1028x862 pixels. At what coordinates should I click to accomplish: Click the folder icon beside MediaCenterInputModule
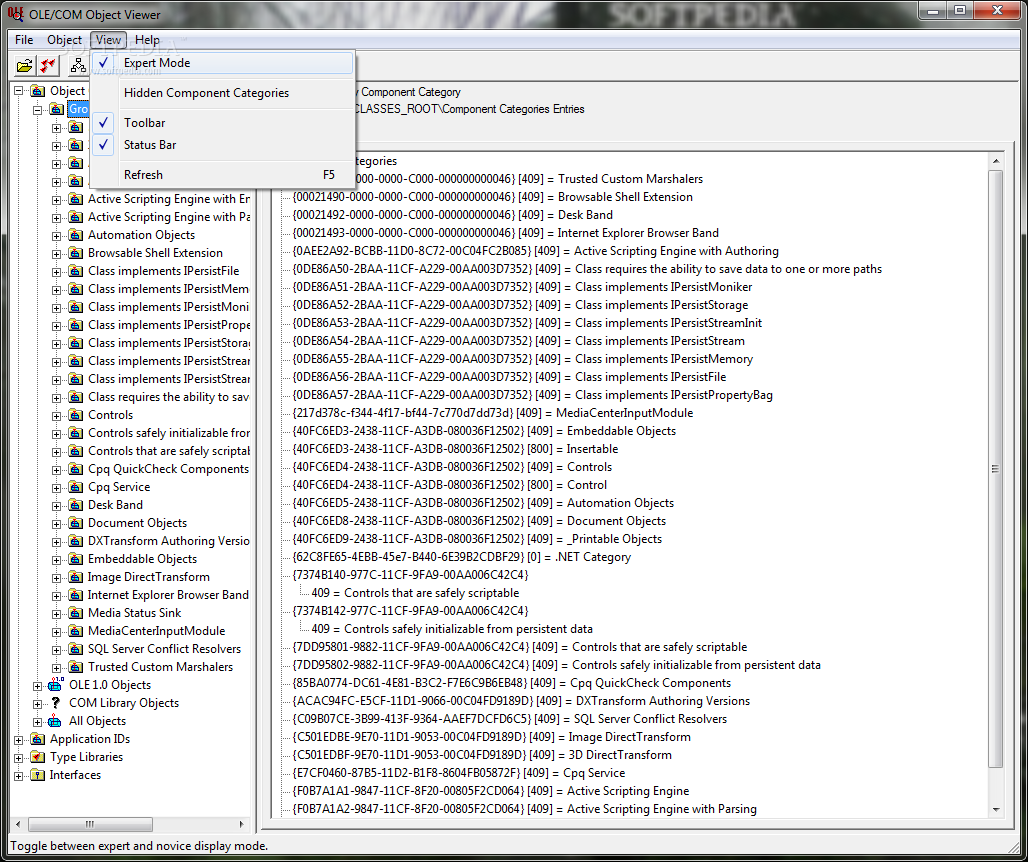pos(76,631)
